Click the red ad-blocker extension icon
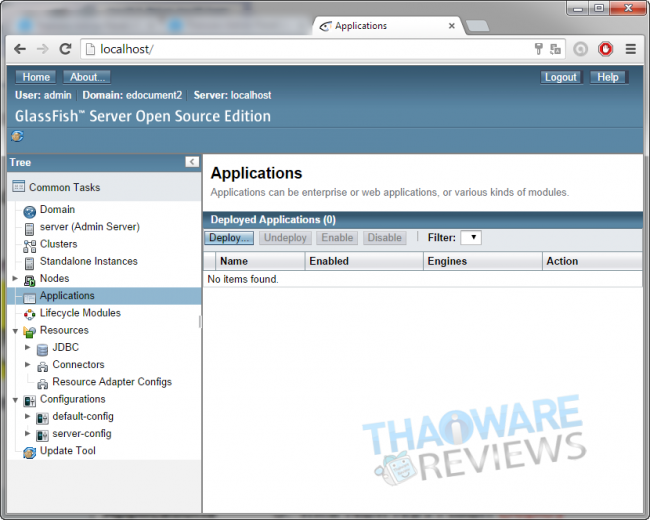 point(605,49)
